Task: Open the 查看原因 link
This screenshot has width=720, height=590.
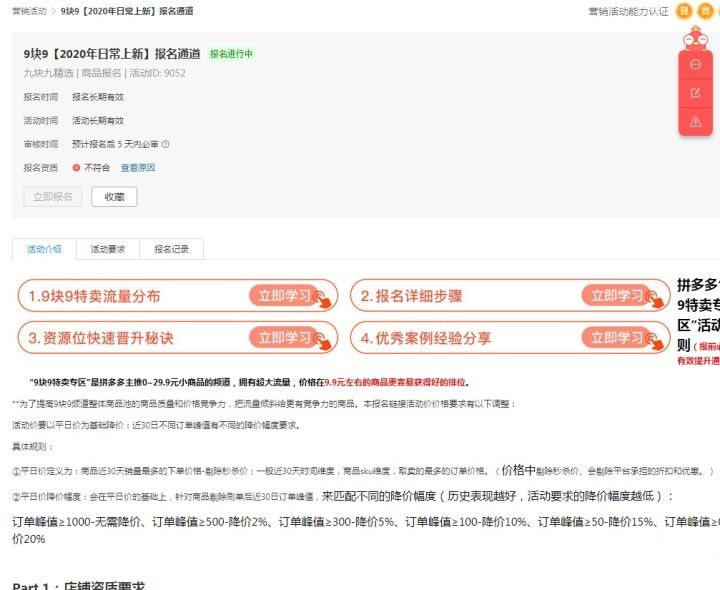Action: (x=138, y=168)
